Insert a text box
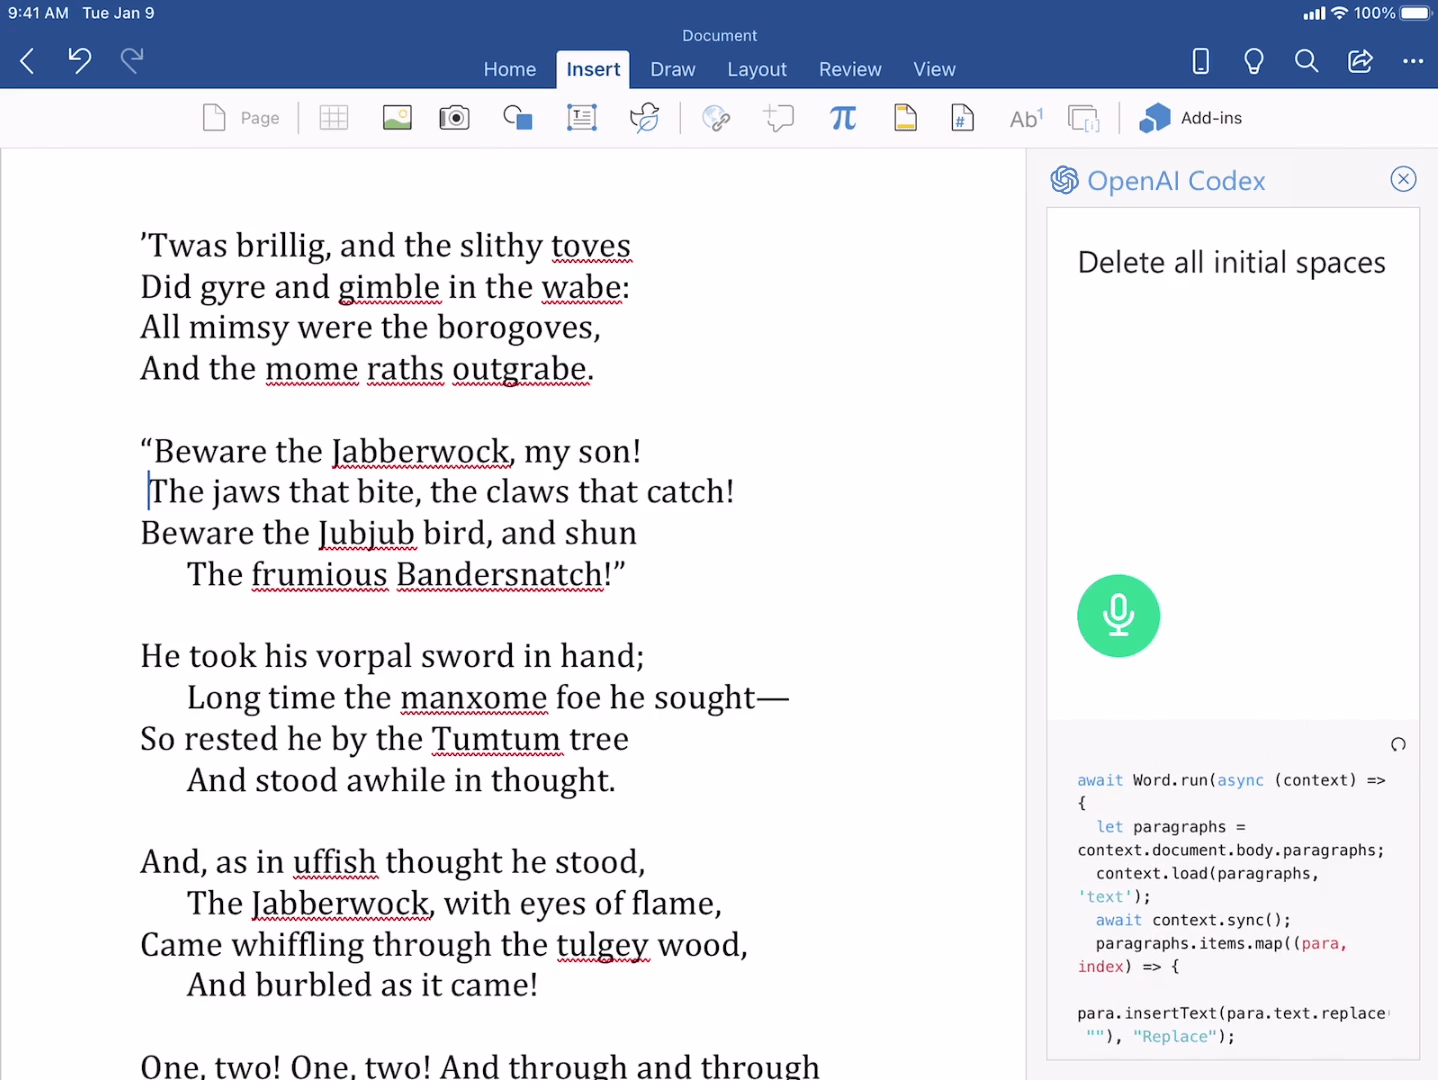The image size is (1438, 1080). coord(581,118)
